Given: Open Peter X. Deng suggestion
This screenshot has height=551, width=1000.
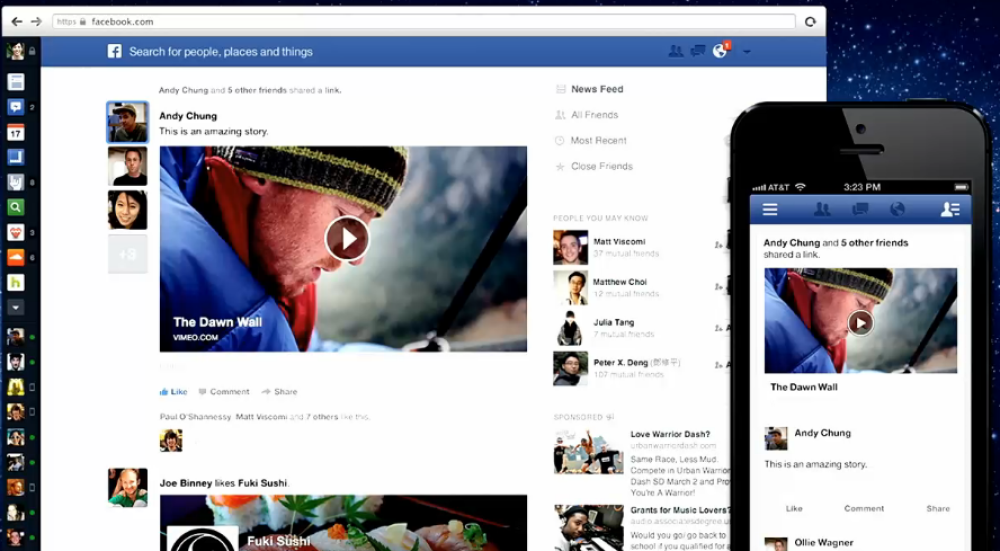Looking at the screenshot, I should tap(636, 363).
